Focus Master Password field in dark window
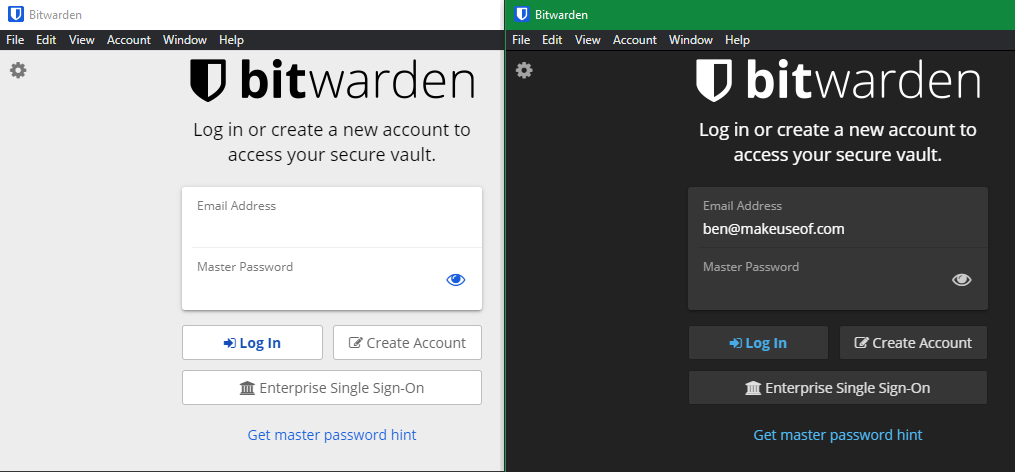Image resolution: width=1015 pixels, height=472 pixels. (820, 288)
